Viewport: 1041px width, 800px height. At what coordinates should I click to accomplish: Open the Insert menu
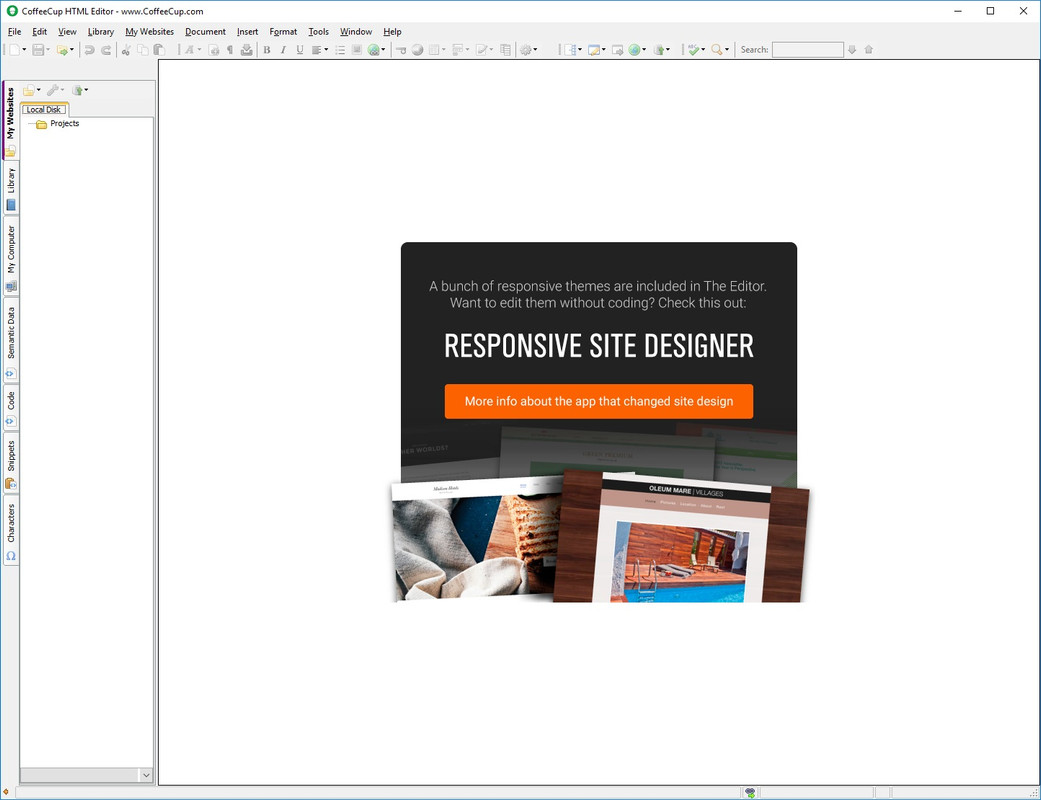[x=248, y=32]
